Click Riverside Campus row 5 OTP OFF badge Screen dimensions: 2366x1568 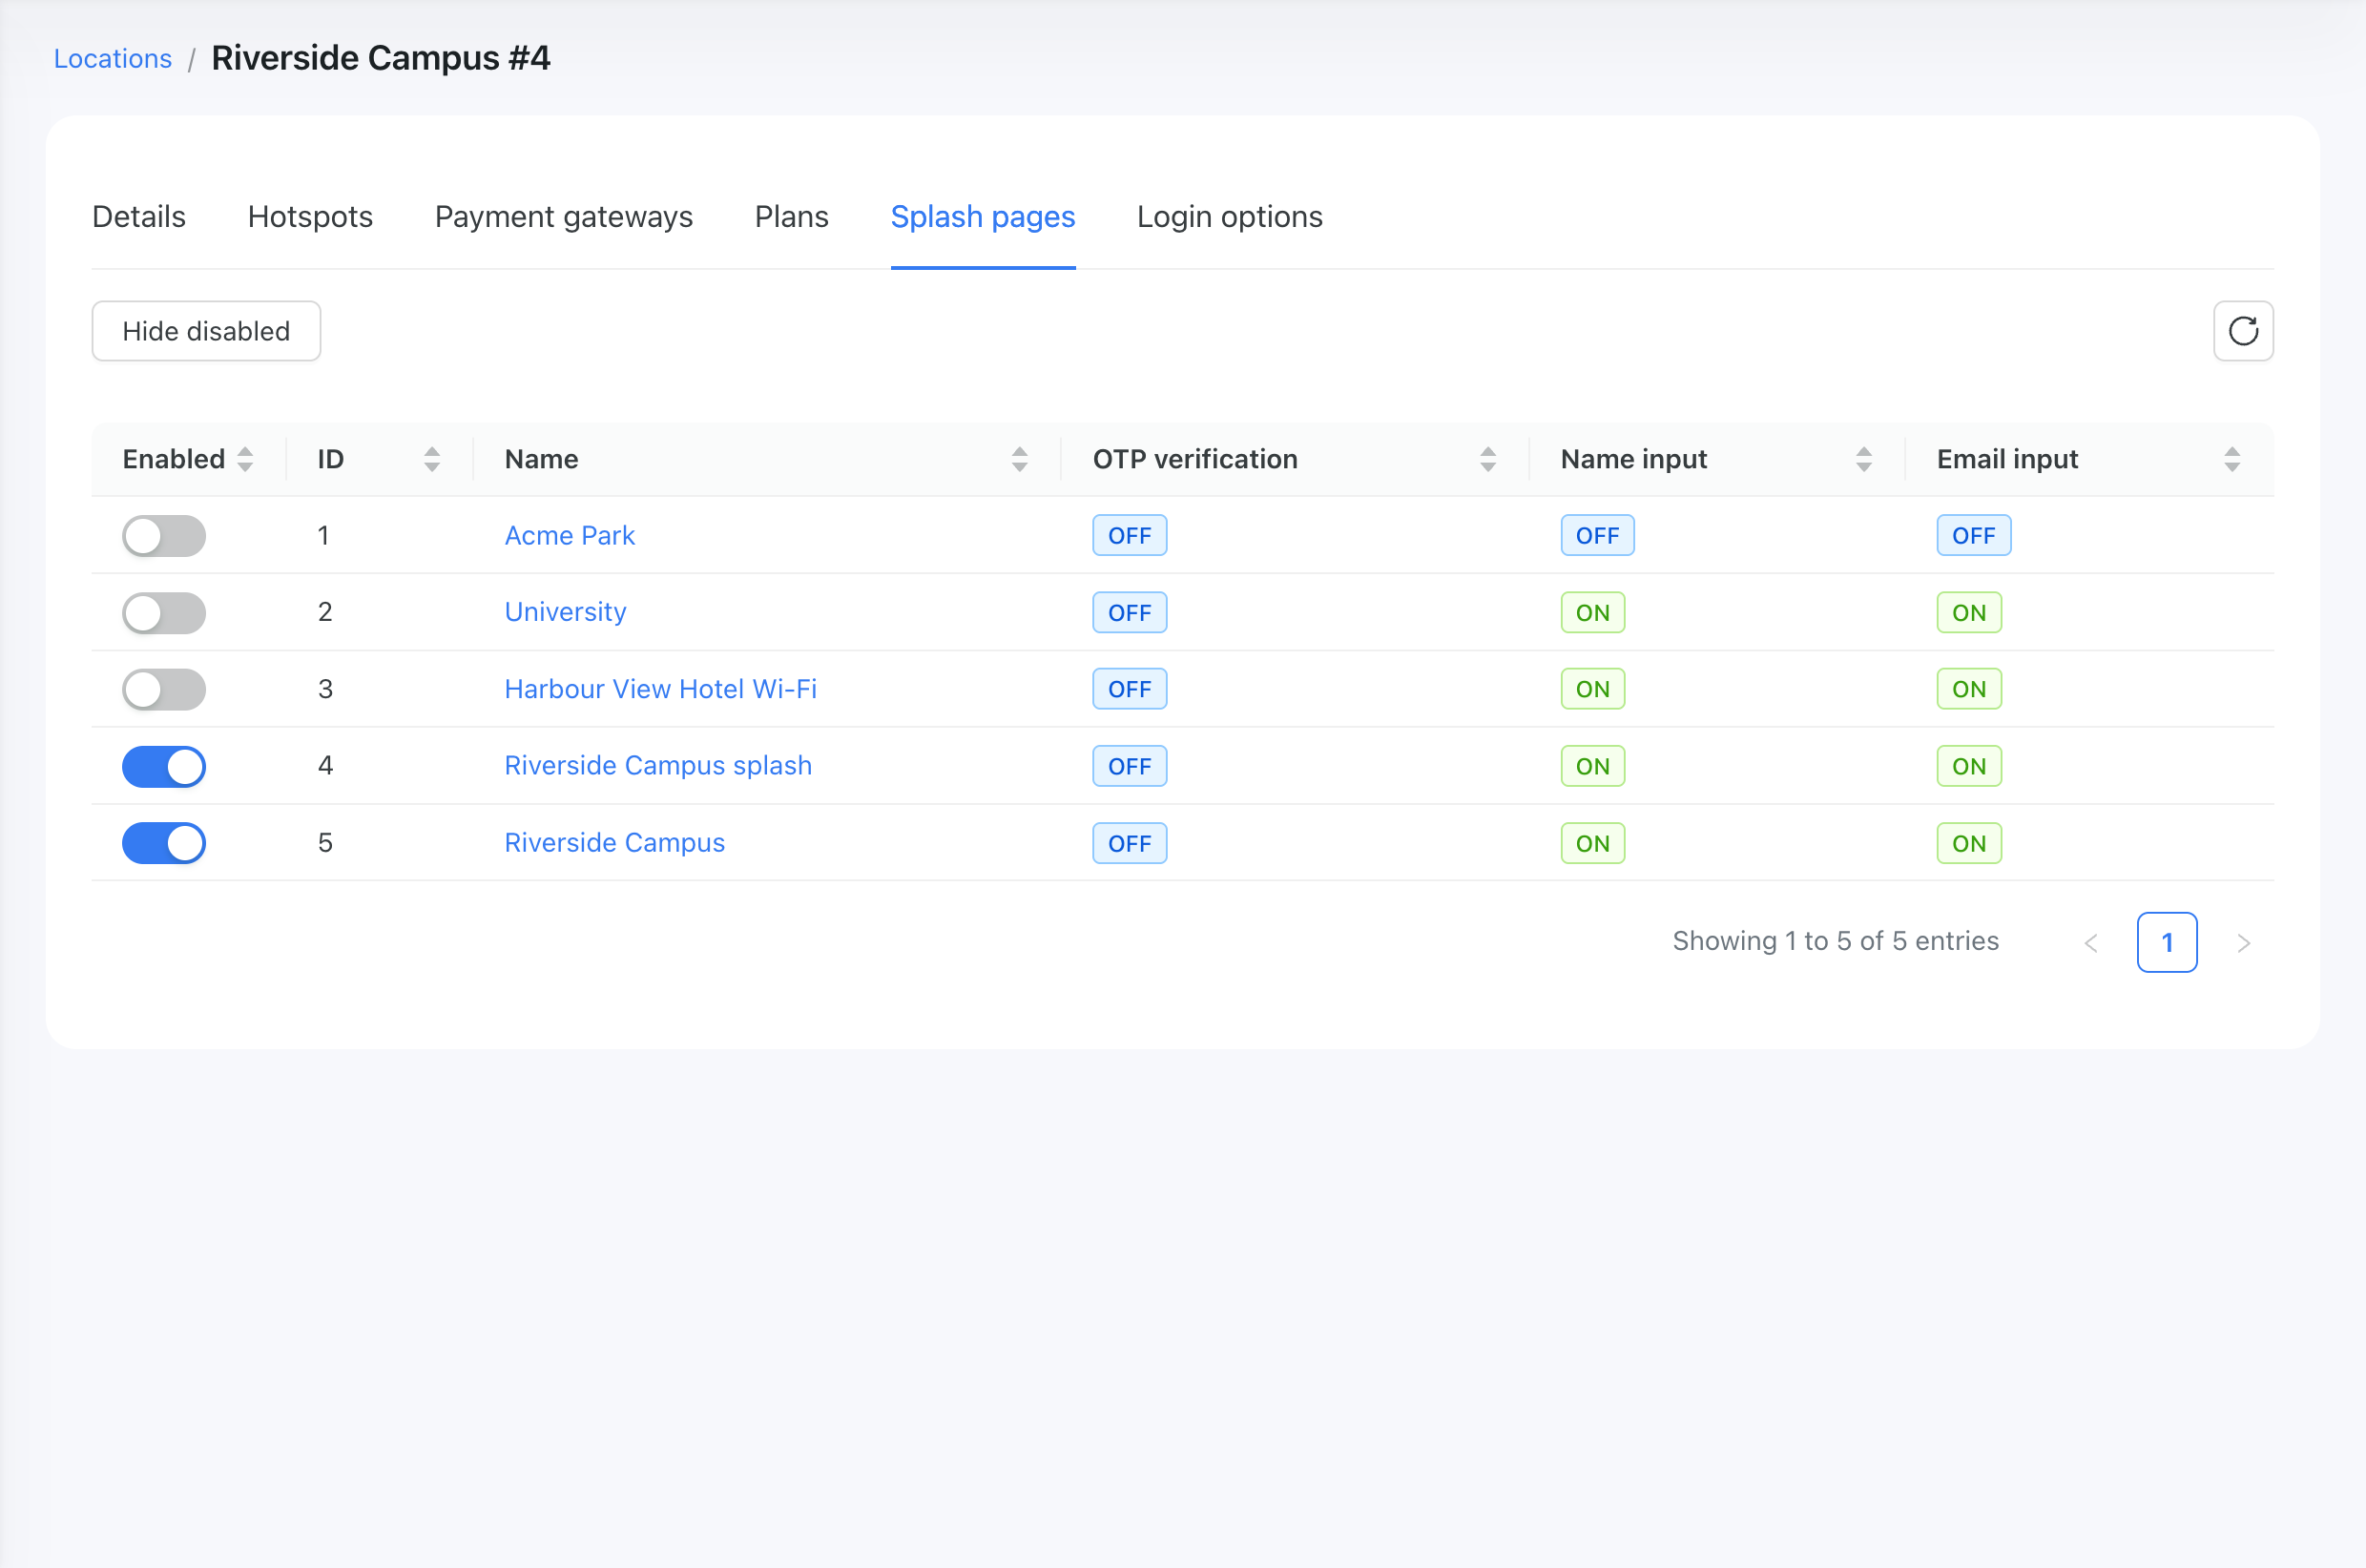tap(1129, 844)
